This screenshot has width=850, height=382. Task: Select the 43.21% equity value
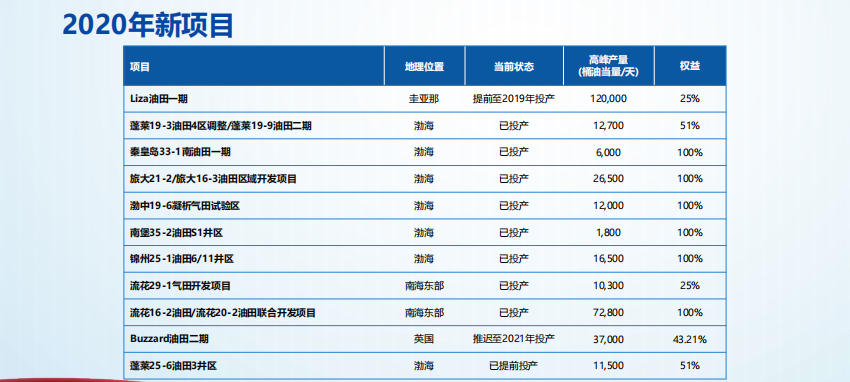click(690, 339)
